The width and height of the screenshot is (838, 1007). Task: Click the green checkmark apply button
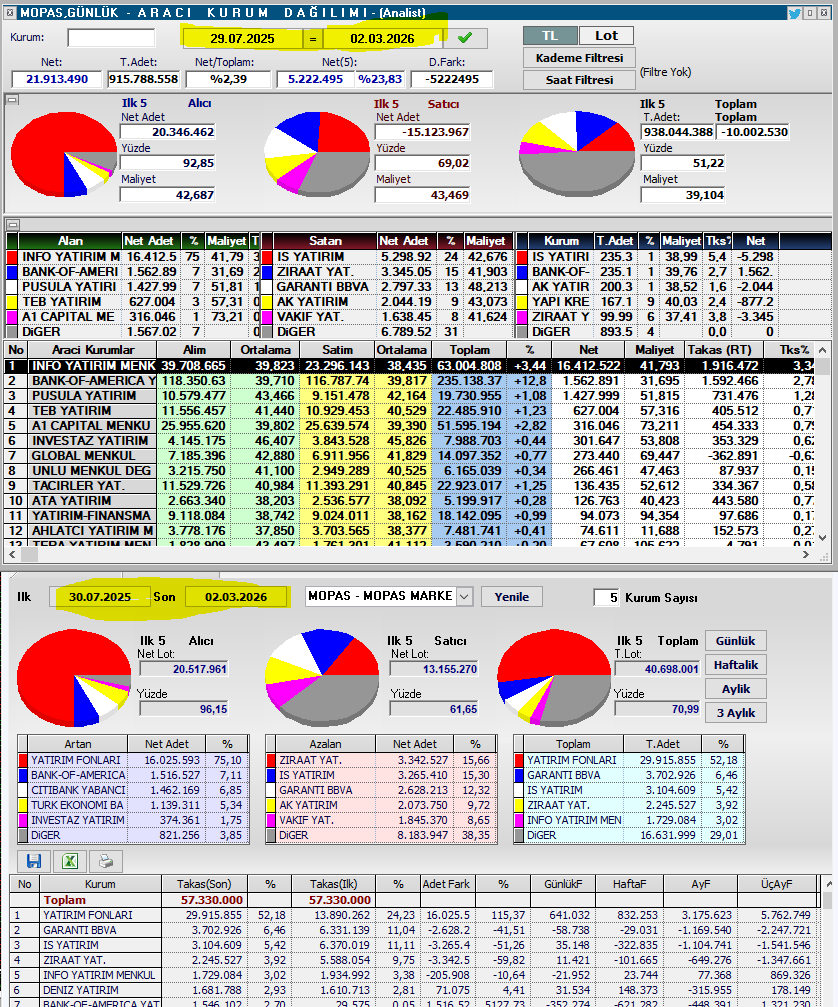click(465, 38)
